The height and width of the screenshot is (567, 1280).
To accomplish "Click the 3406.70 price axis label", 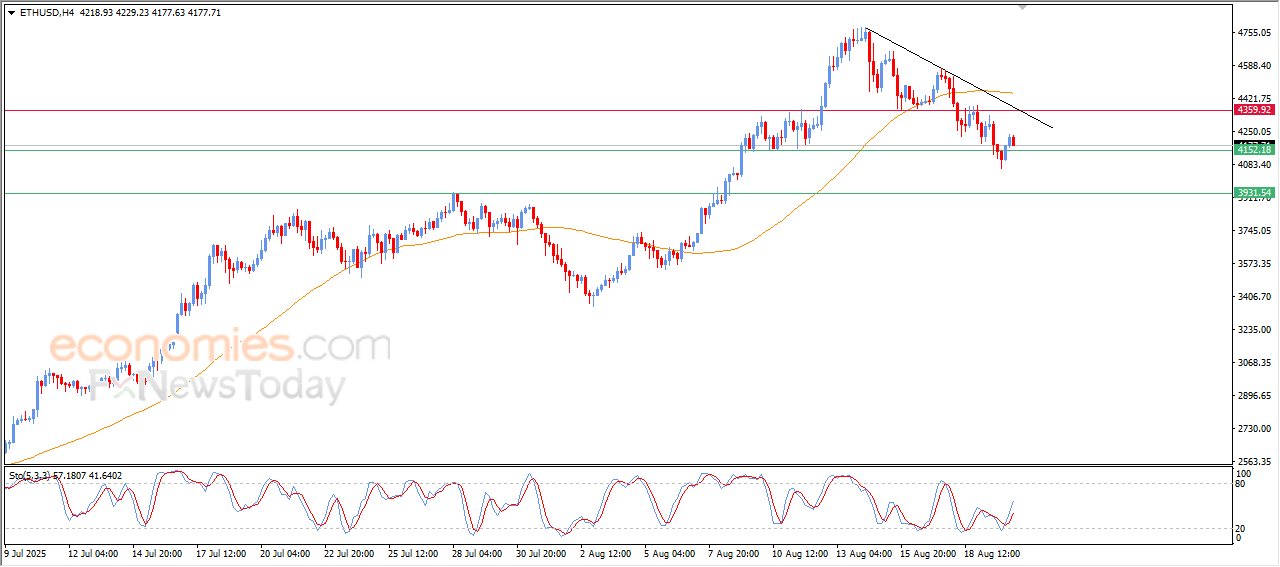I will 1256,297.
